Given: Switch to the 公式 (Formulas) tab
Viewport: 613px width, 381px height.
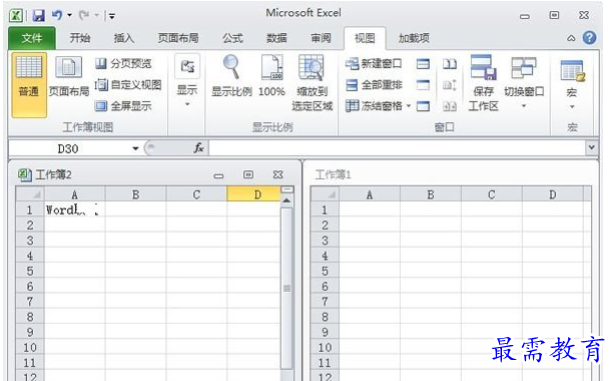Looking at the screenshot, I should pos(233,38).
